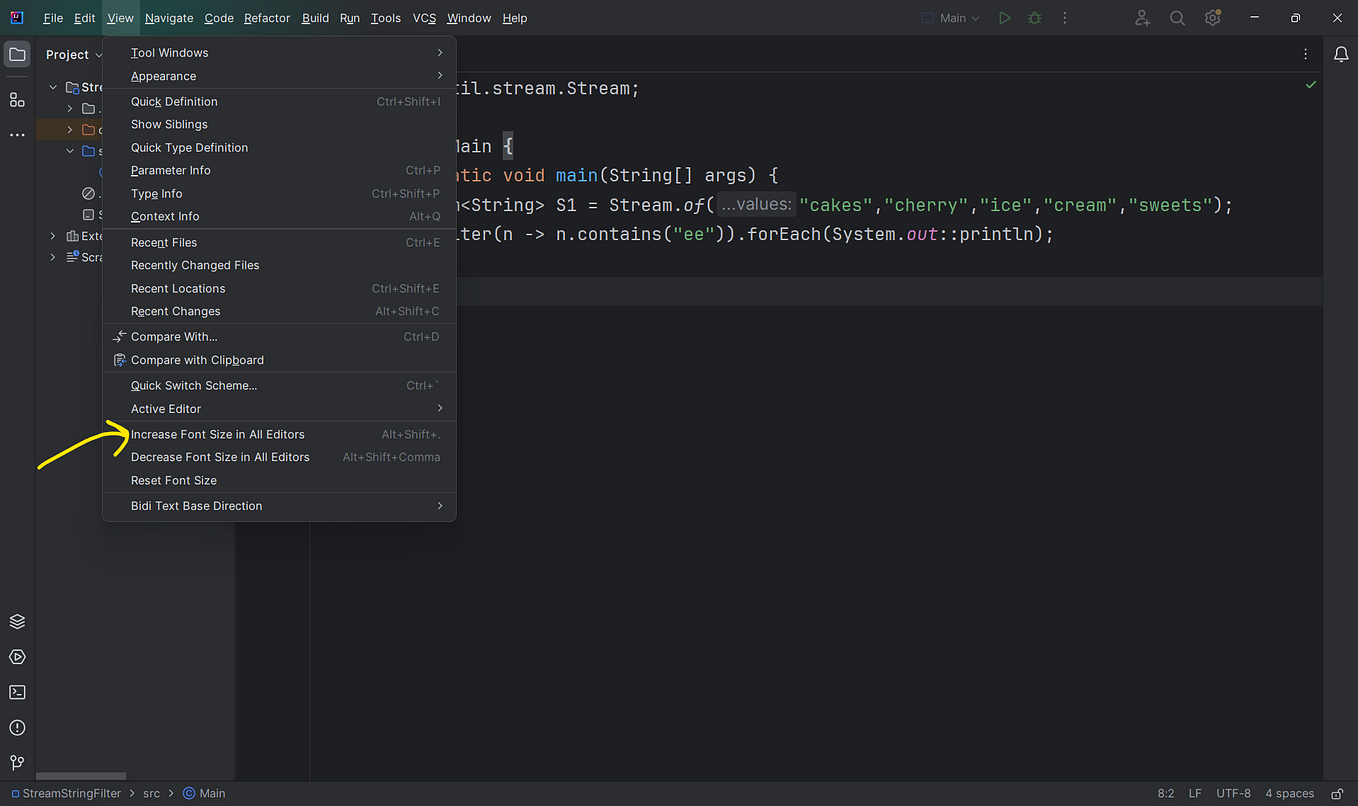
Task: Start debugging with the bug icon
Action: coord(1034,17)
